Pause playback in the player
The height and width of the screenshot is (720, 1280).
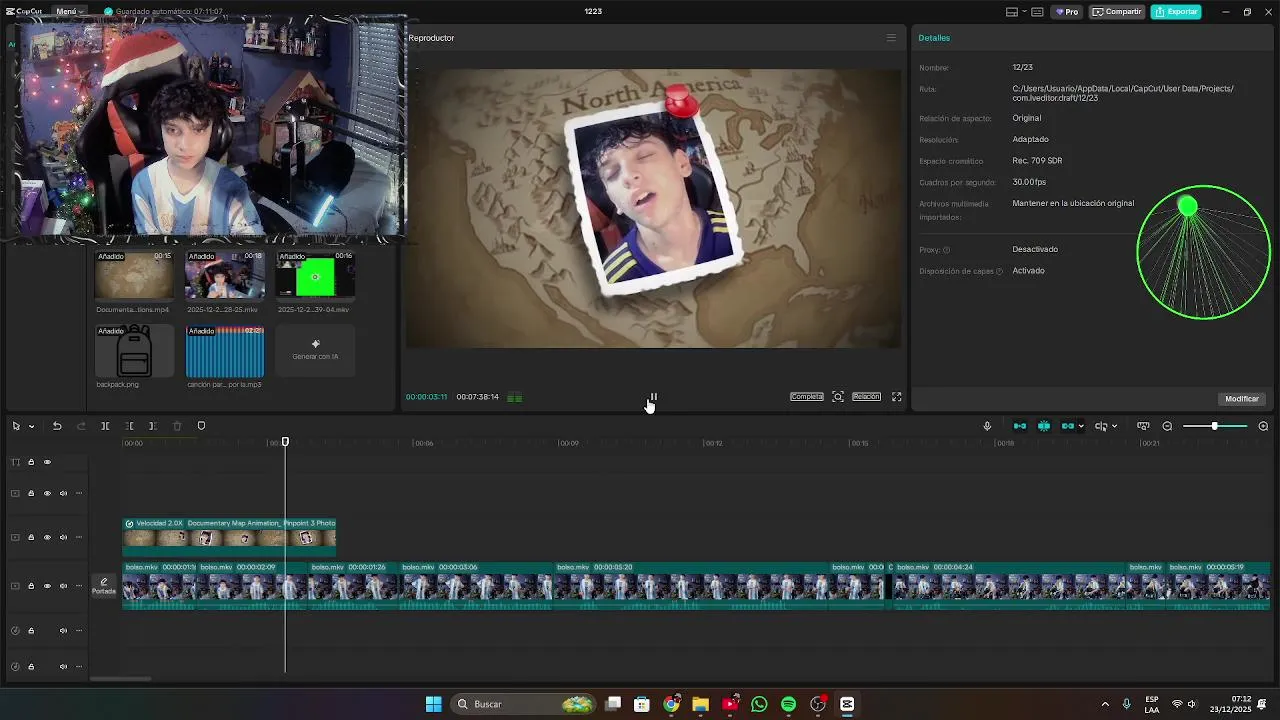point(653,397)
